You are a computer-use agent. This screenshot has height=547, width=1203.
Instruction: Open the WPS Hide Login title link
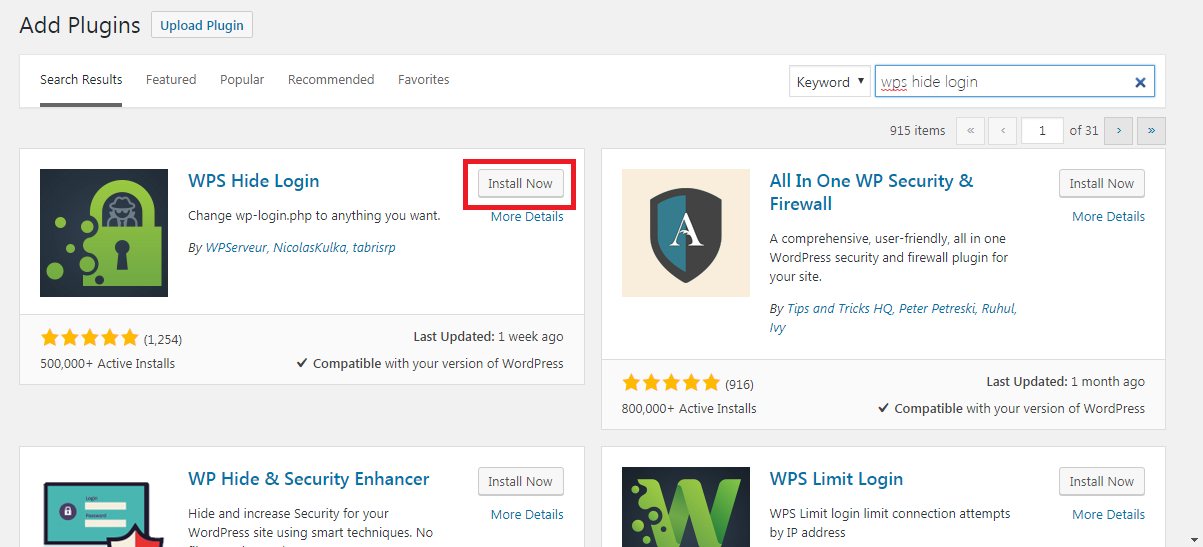pos(254,181)
